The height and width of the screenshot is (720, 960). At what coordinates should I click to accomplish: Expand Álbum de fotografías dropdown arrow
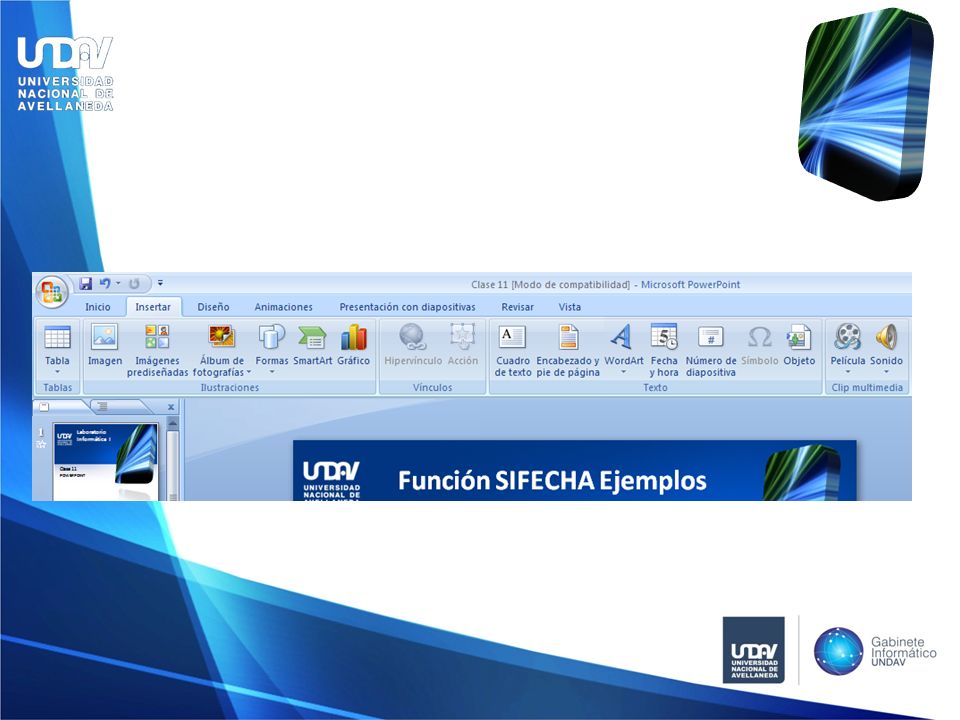(x=249, y=372)
